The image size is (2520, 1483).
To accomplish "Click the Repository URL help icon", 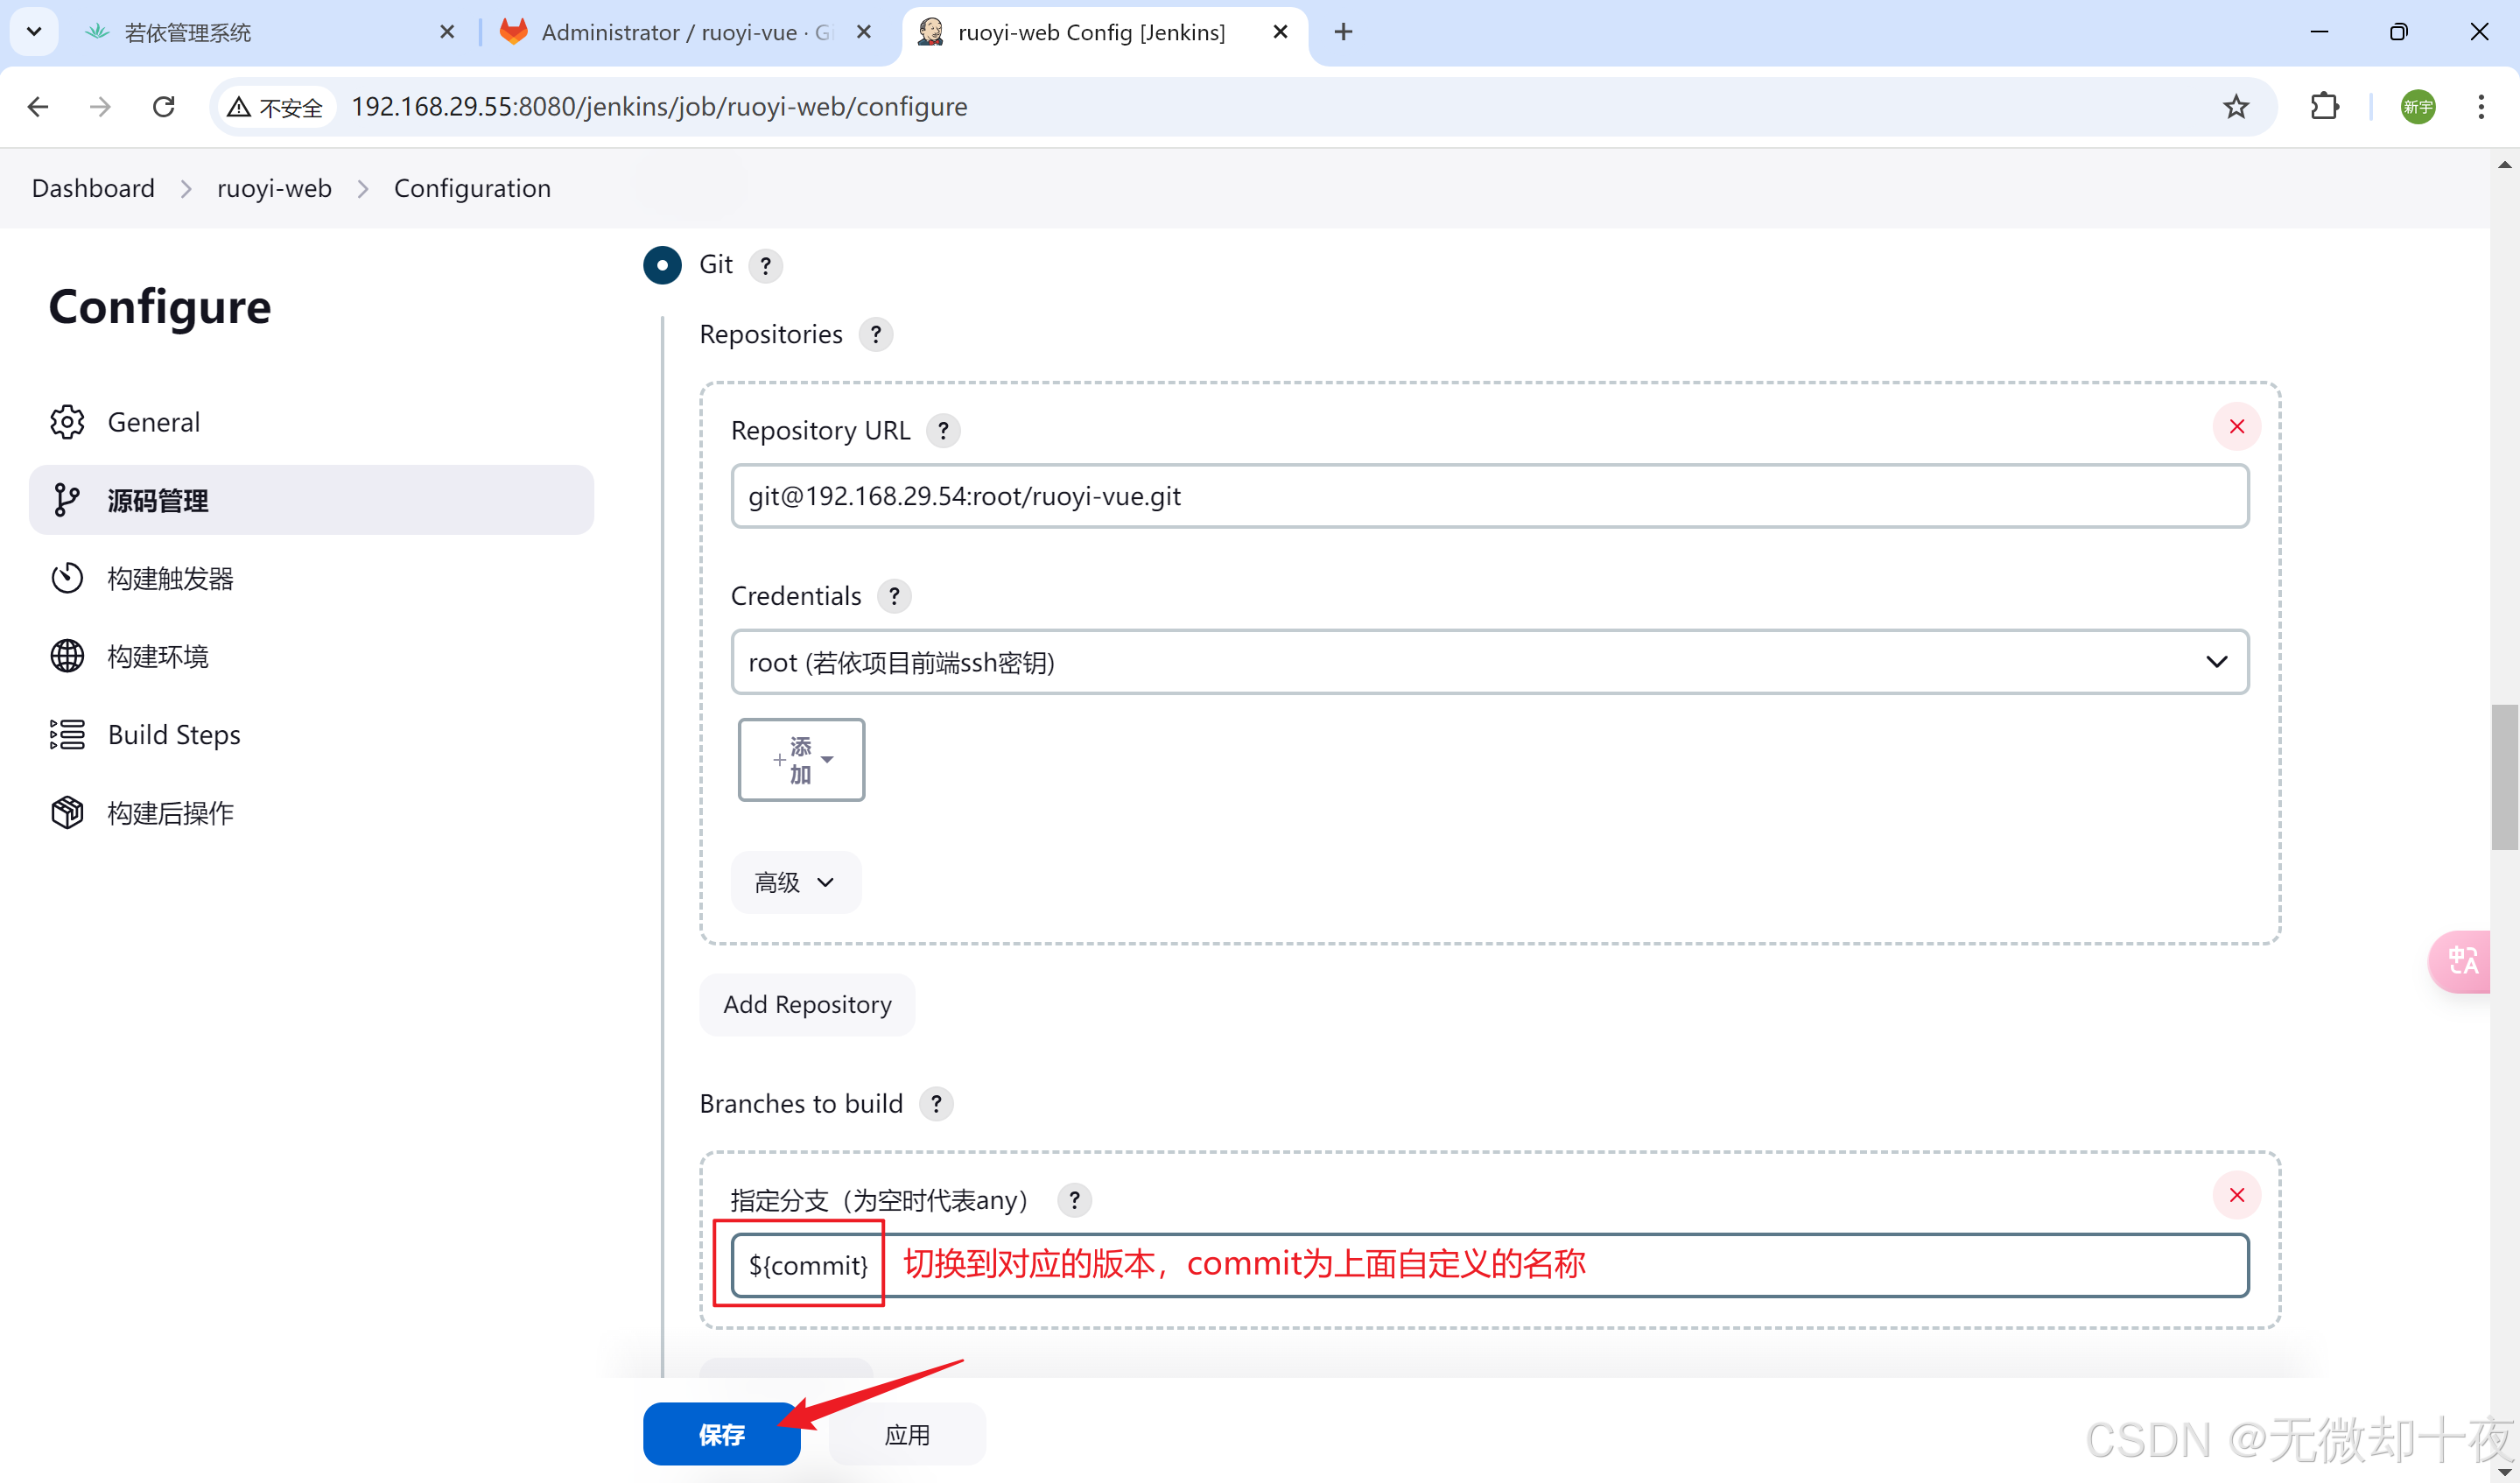I will [x=942, y=430].
